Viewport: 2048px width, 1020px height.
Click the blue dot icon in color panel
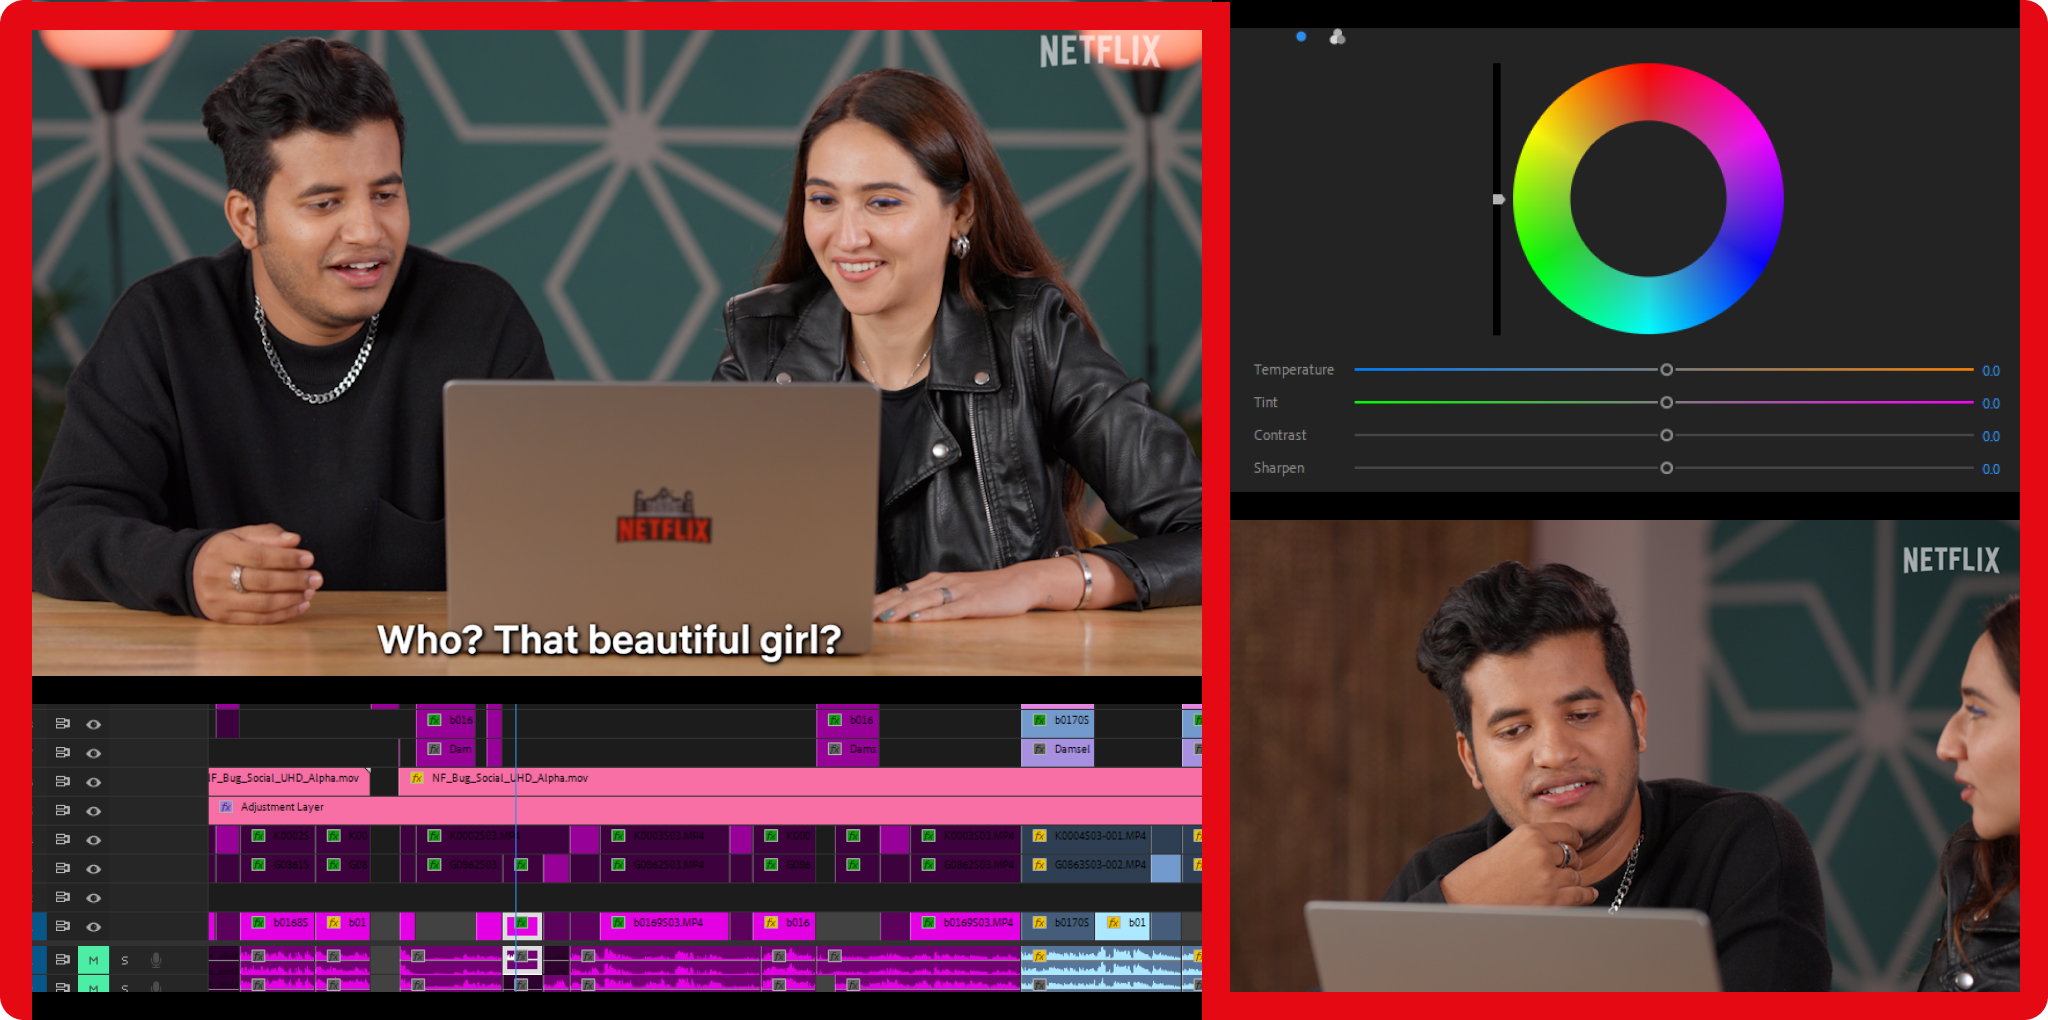tap(1301, 37)
